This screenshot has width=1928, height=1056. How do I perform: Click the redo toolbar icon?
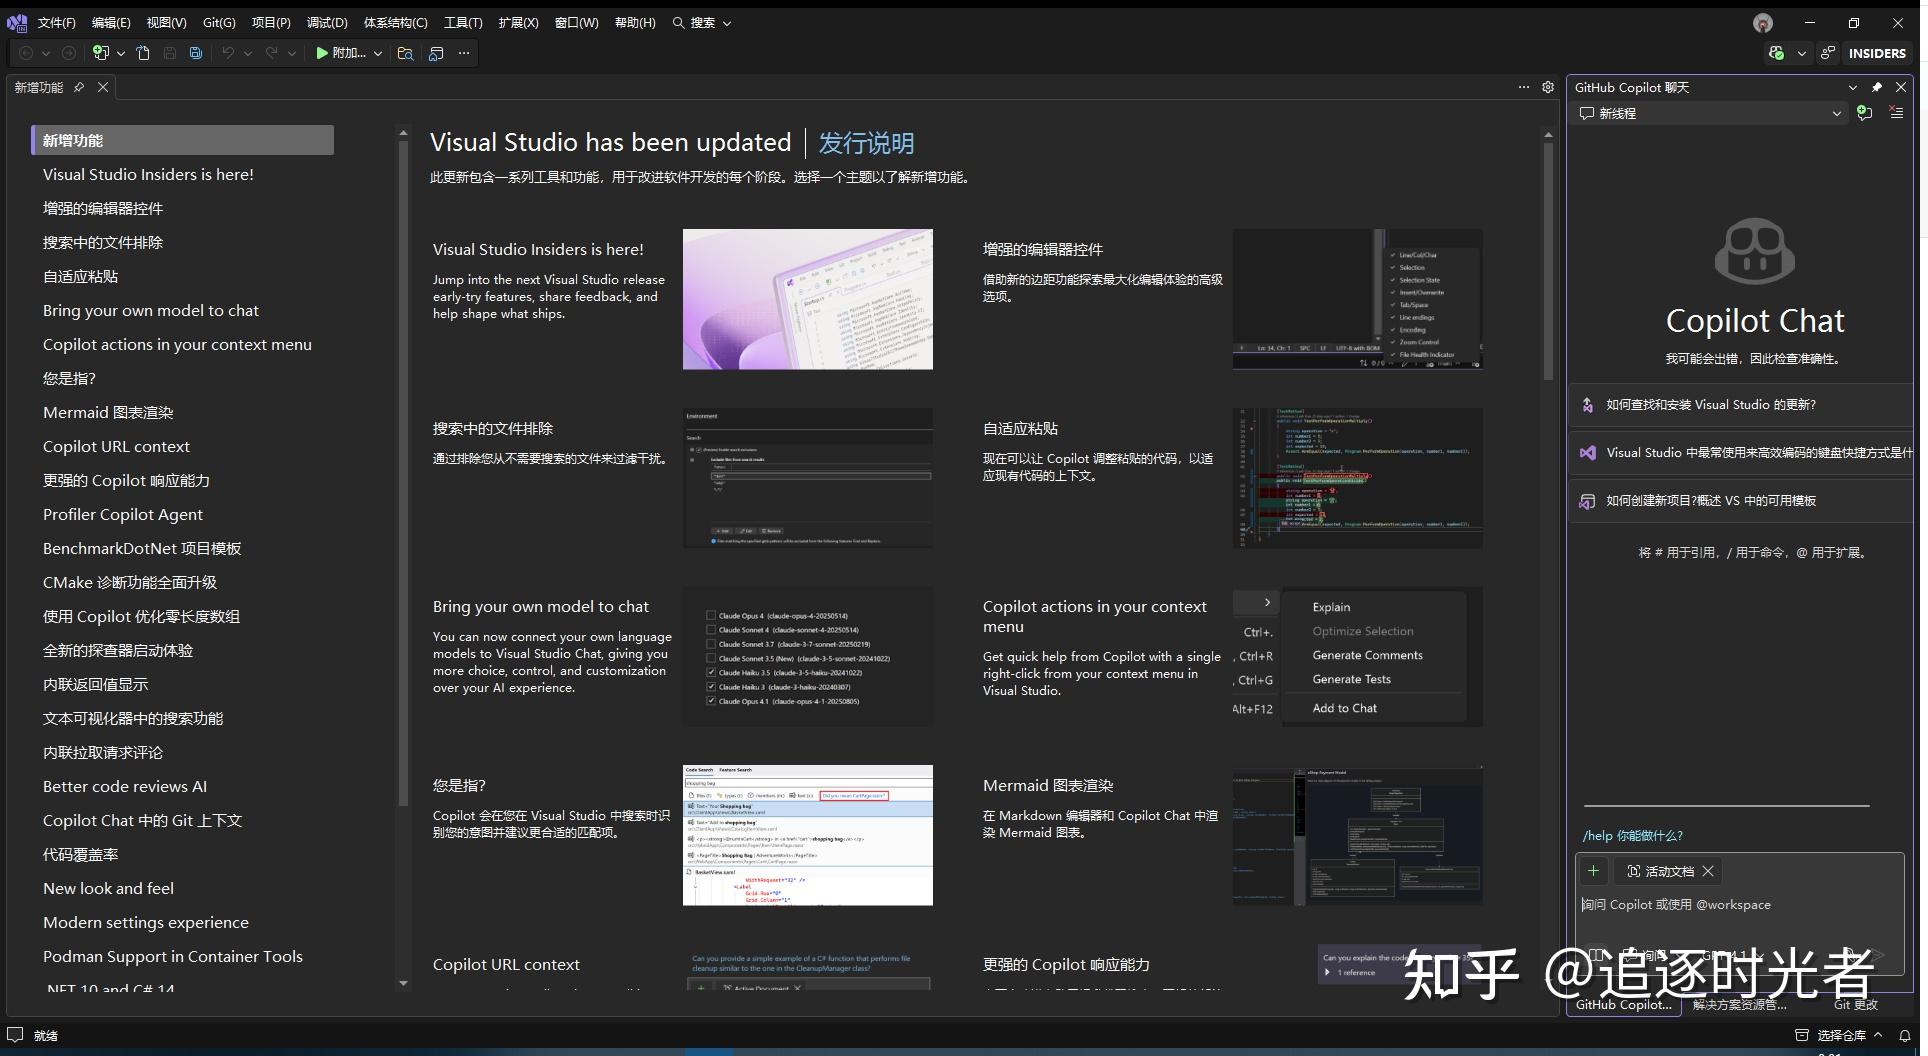pyautogui.click(x=271, y=54)
